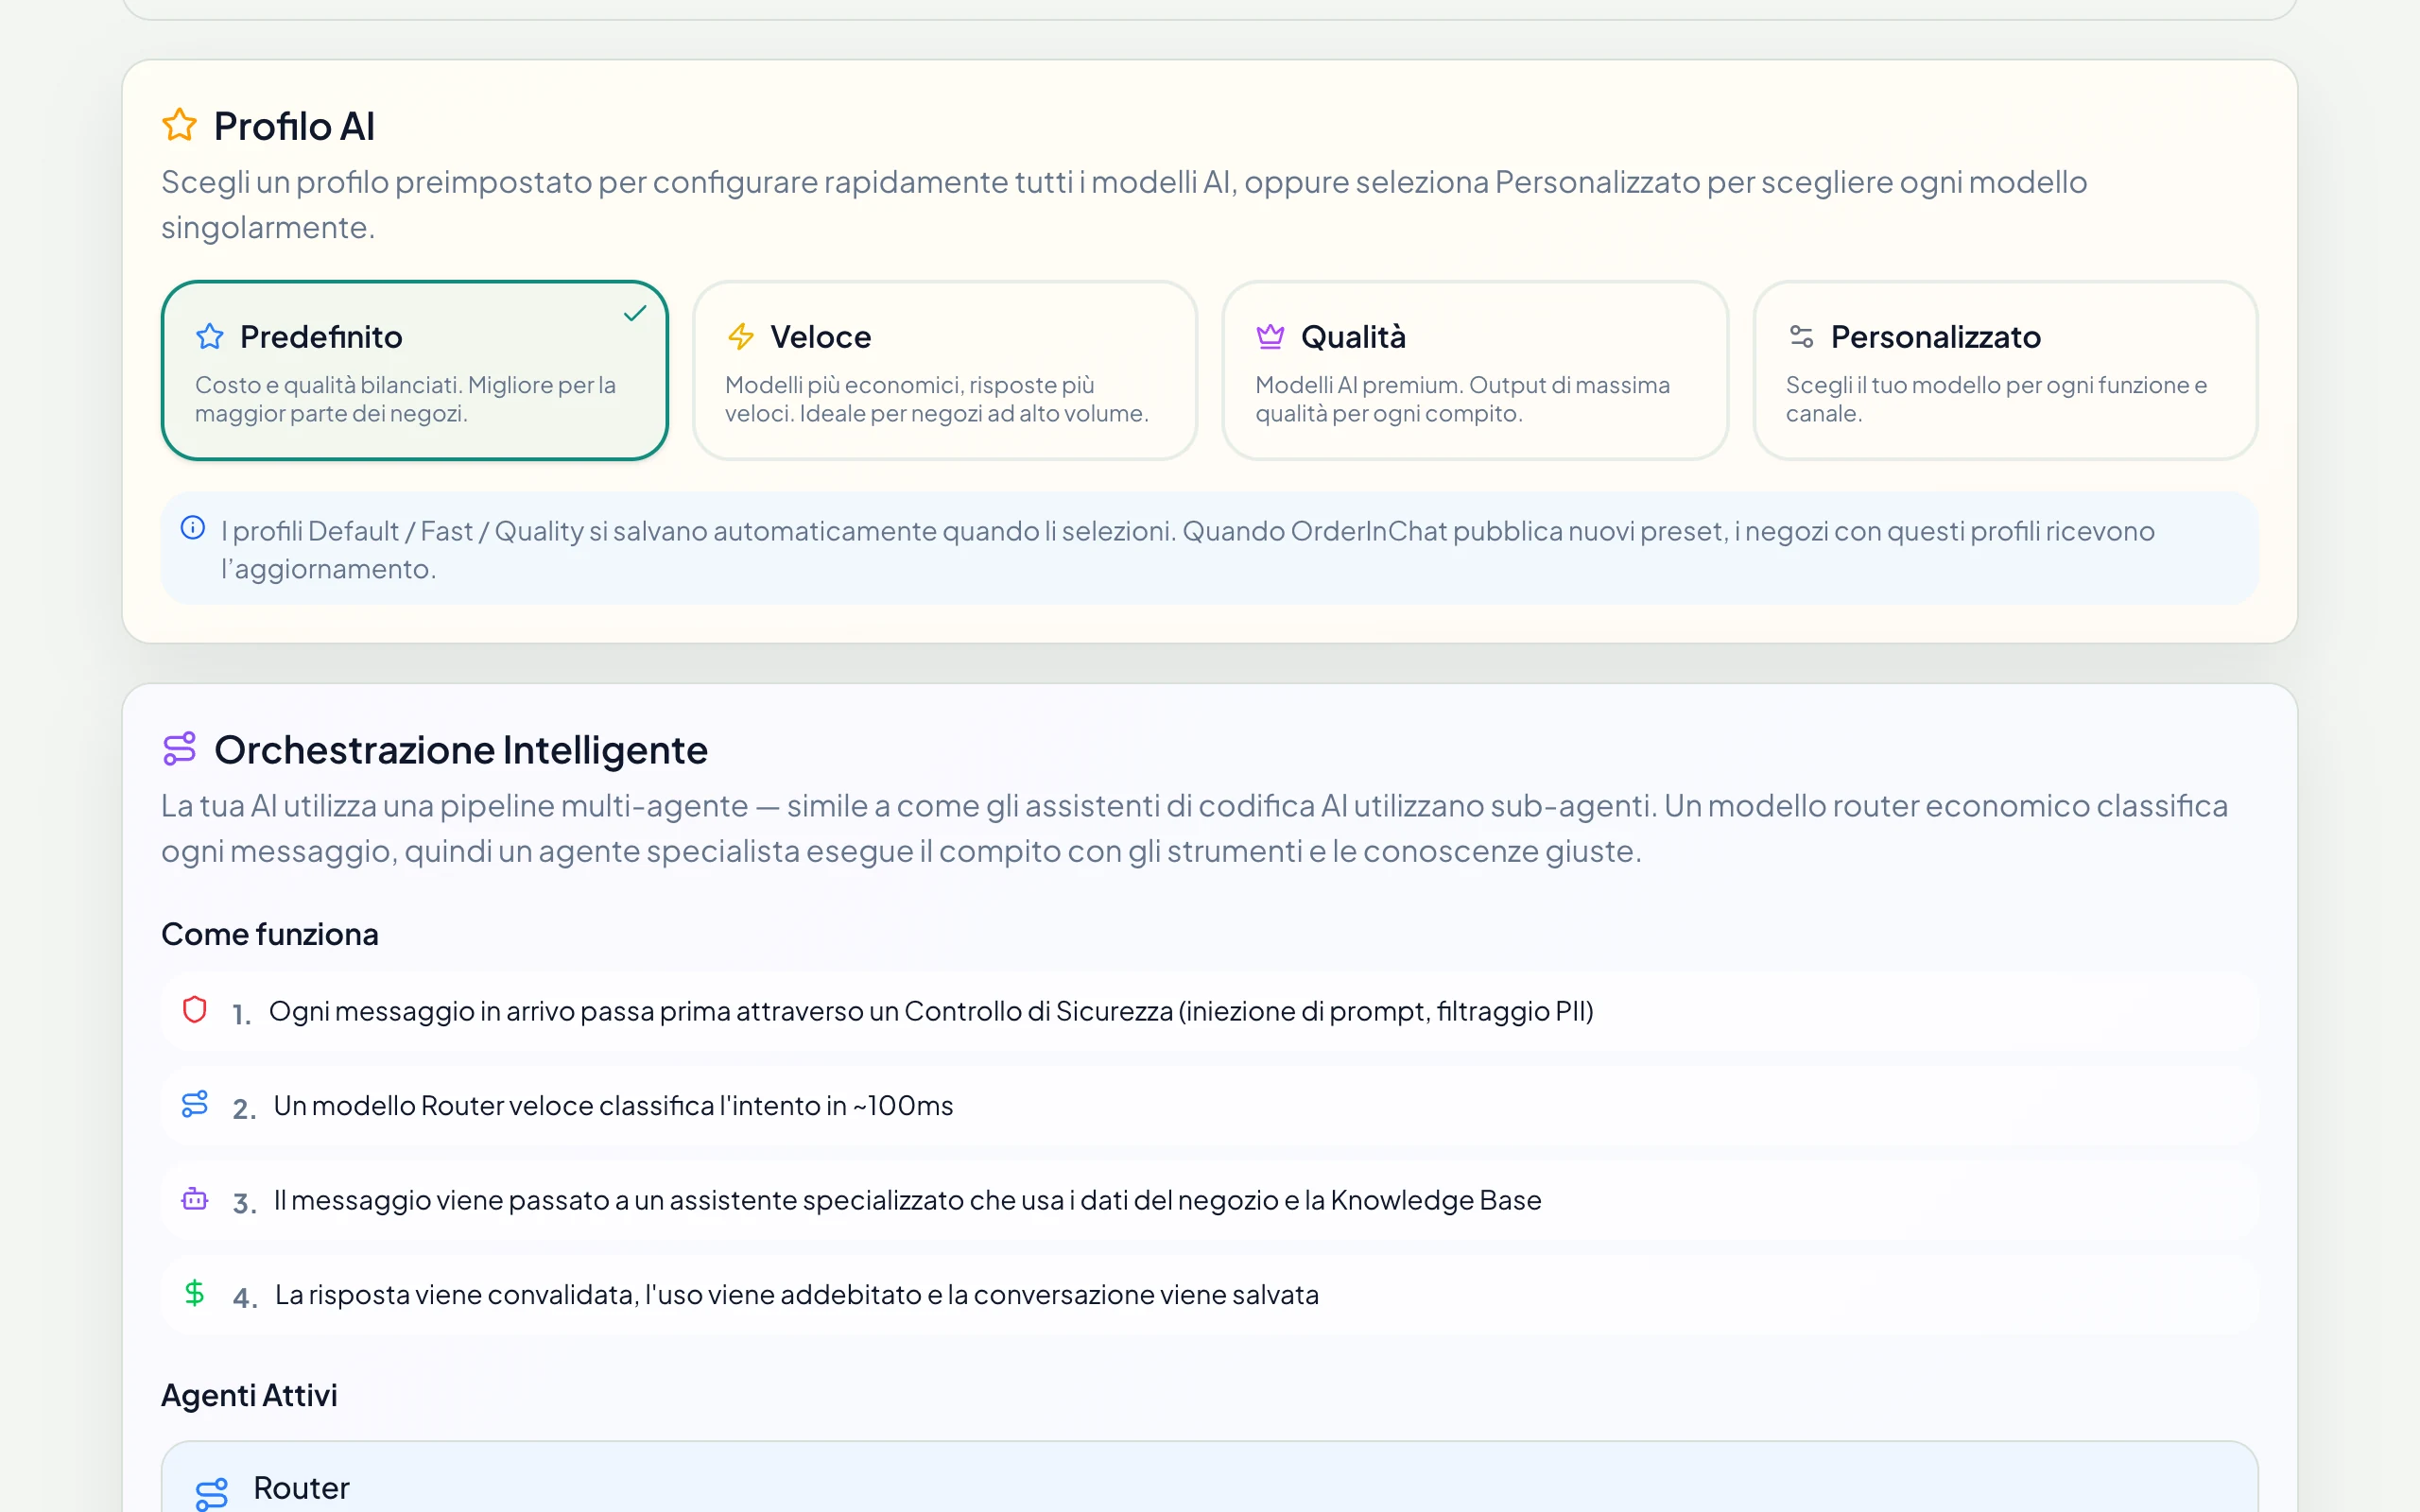2420x1512 pixels.
Task: Click the Personalizzato description 'Scegli il tuo modello'
Action: click(1996, 399)
